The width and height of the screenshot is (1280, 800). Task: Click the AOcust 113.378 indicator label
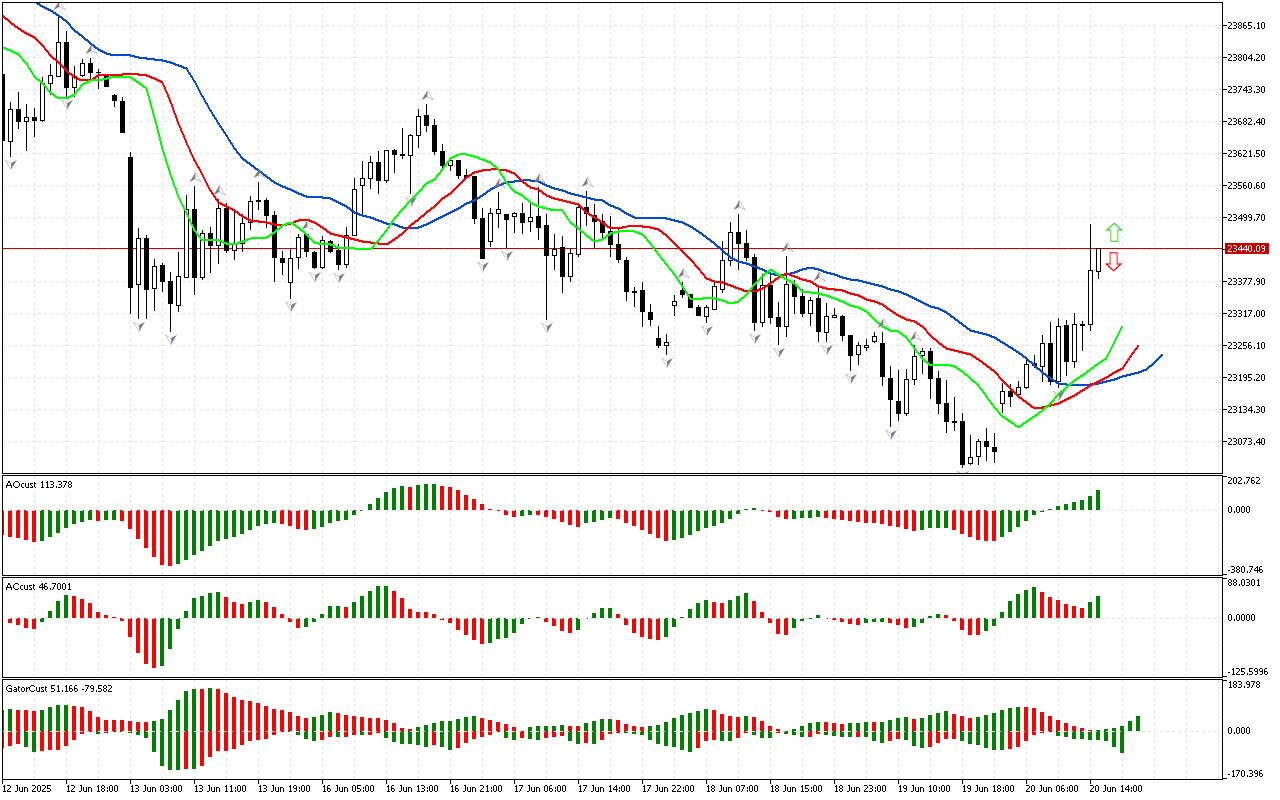pos(38,484)
